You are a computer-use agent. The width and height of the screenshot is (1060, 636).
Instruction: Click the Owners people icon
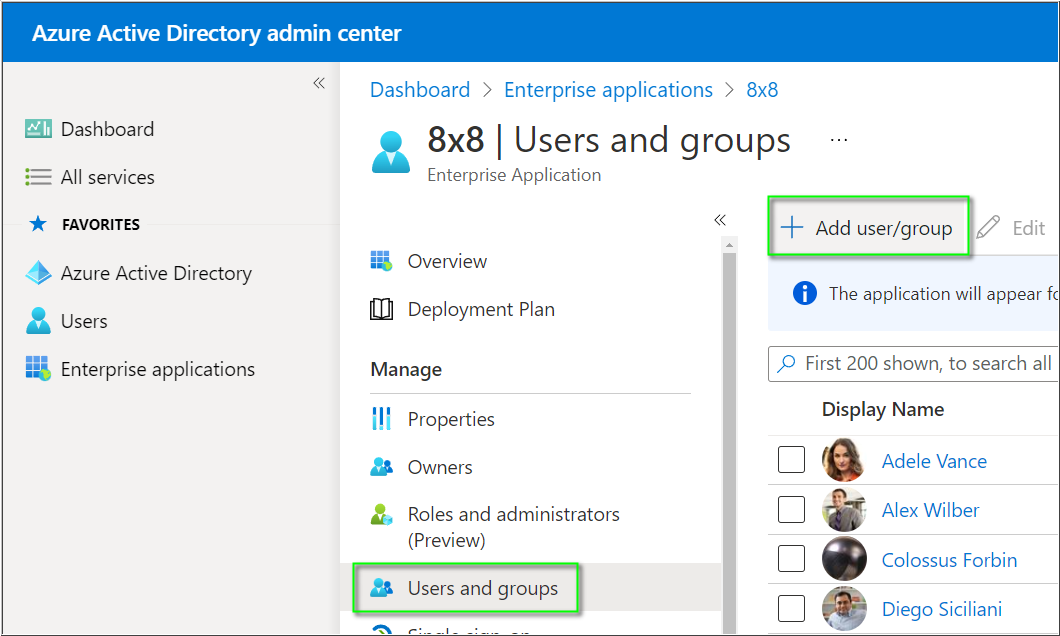[x=381, y=467]
